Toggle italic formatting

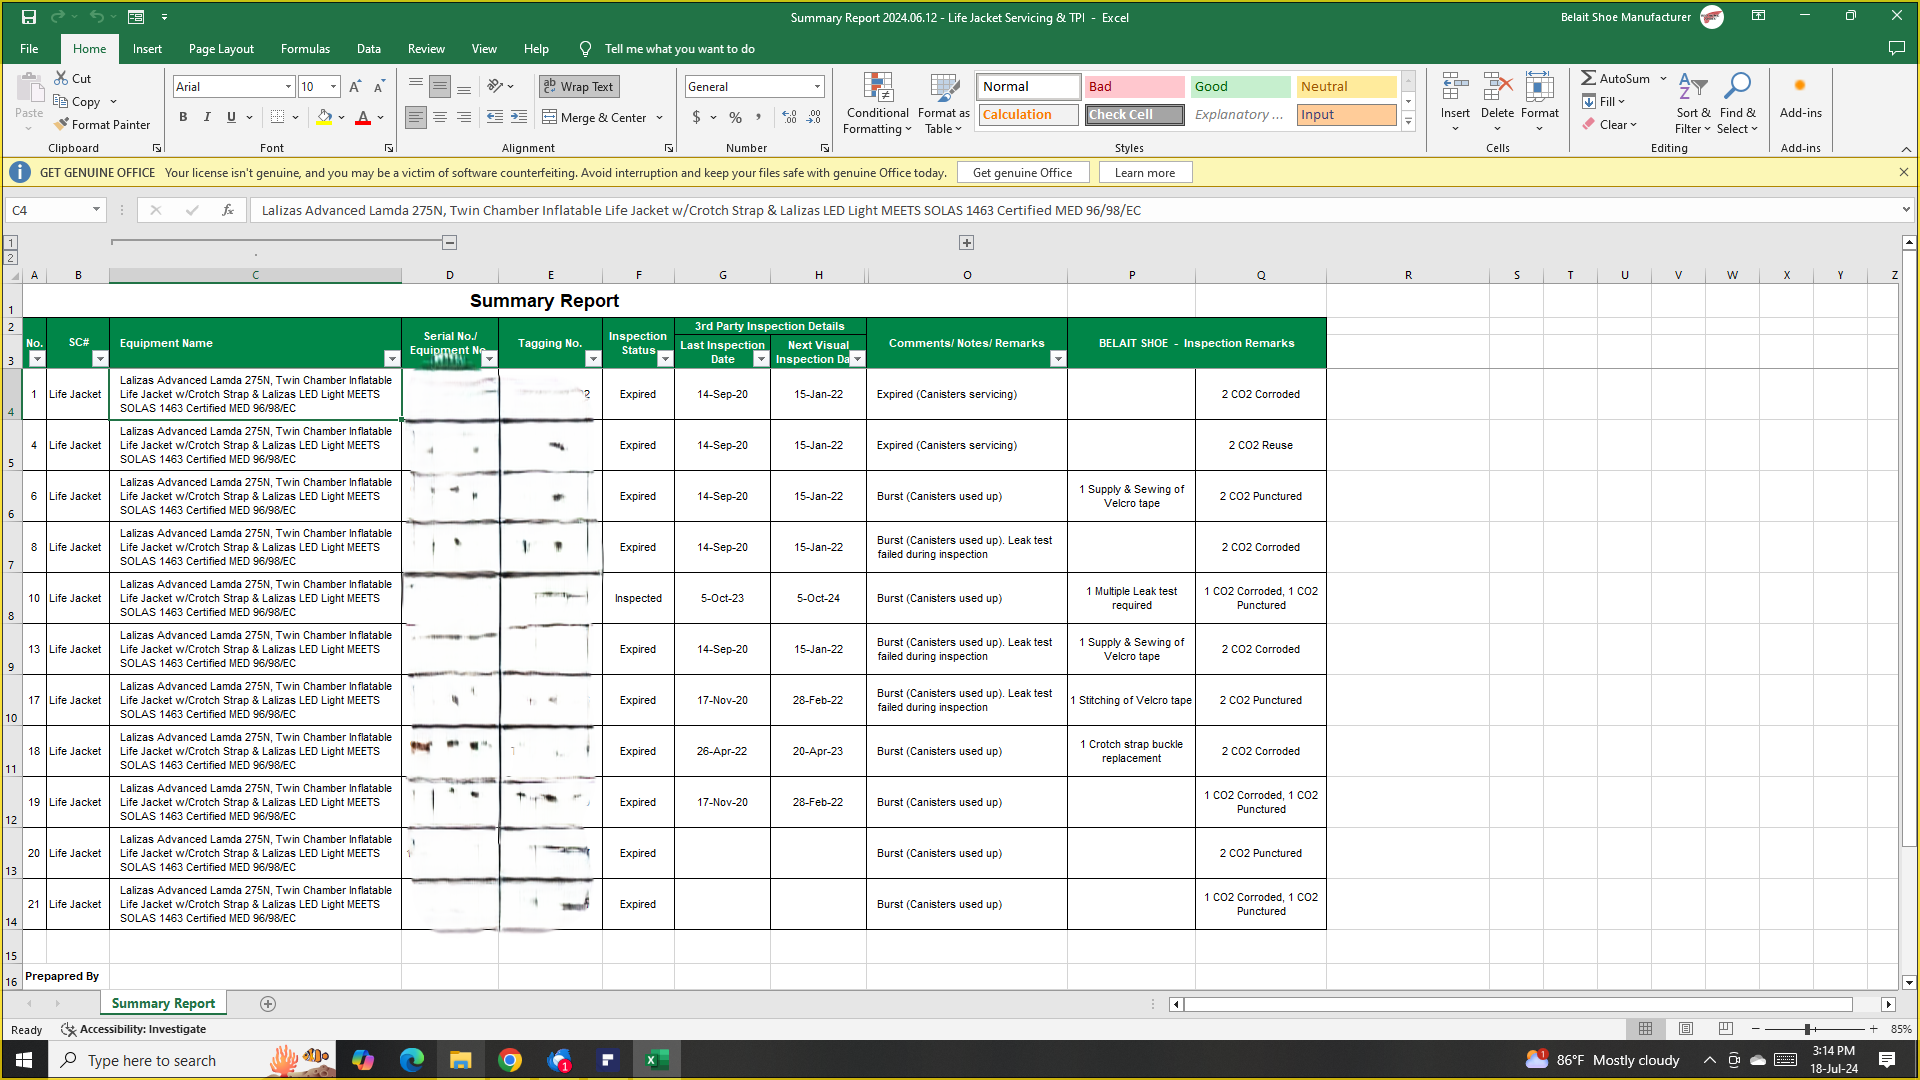[x=207, y=117]
